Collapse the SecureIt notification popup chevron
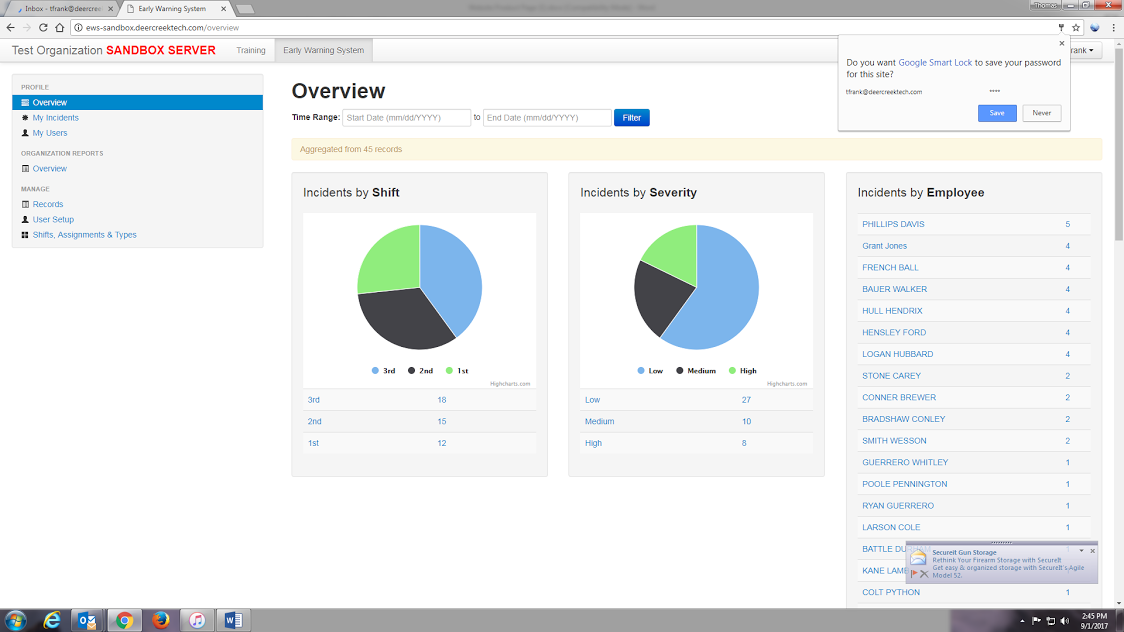 click(x=1081, y=551)
